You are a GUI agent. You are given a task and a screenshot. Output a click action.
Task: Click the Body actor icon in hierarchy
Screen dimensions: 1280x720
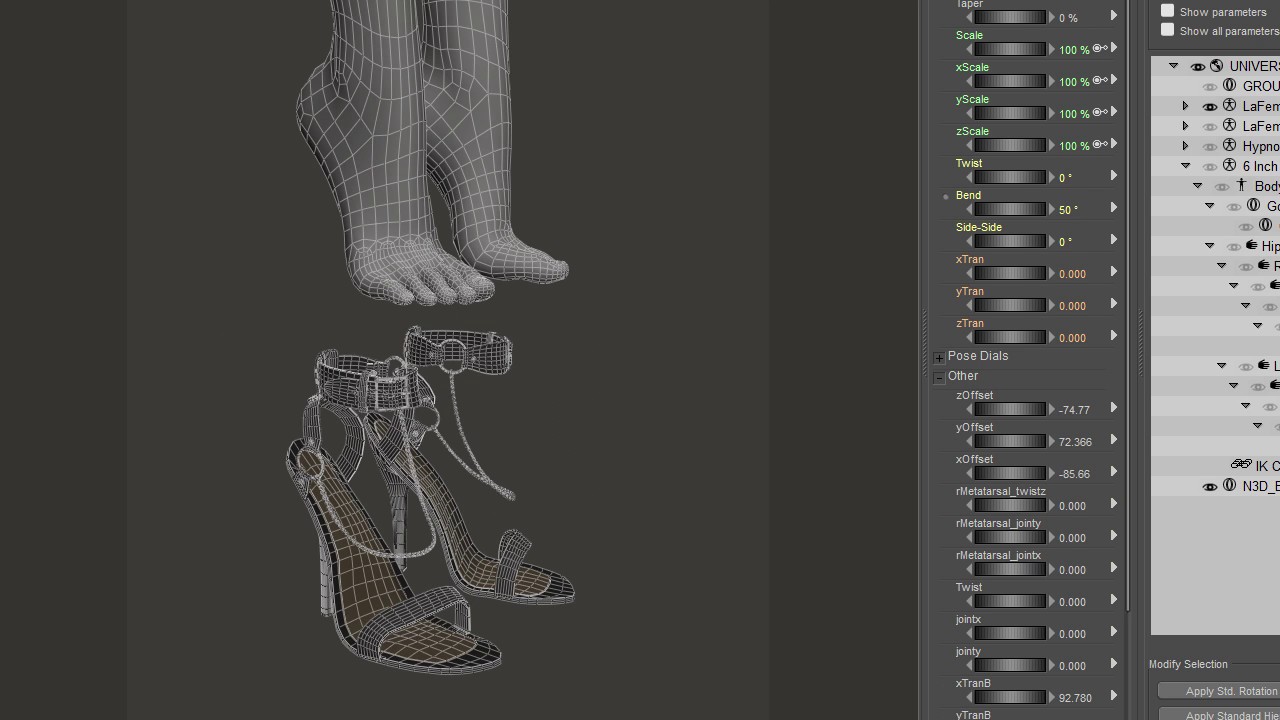pyautogui.click(x=1242, y=186)
